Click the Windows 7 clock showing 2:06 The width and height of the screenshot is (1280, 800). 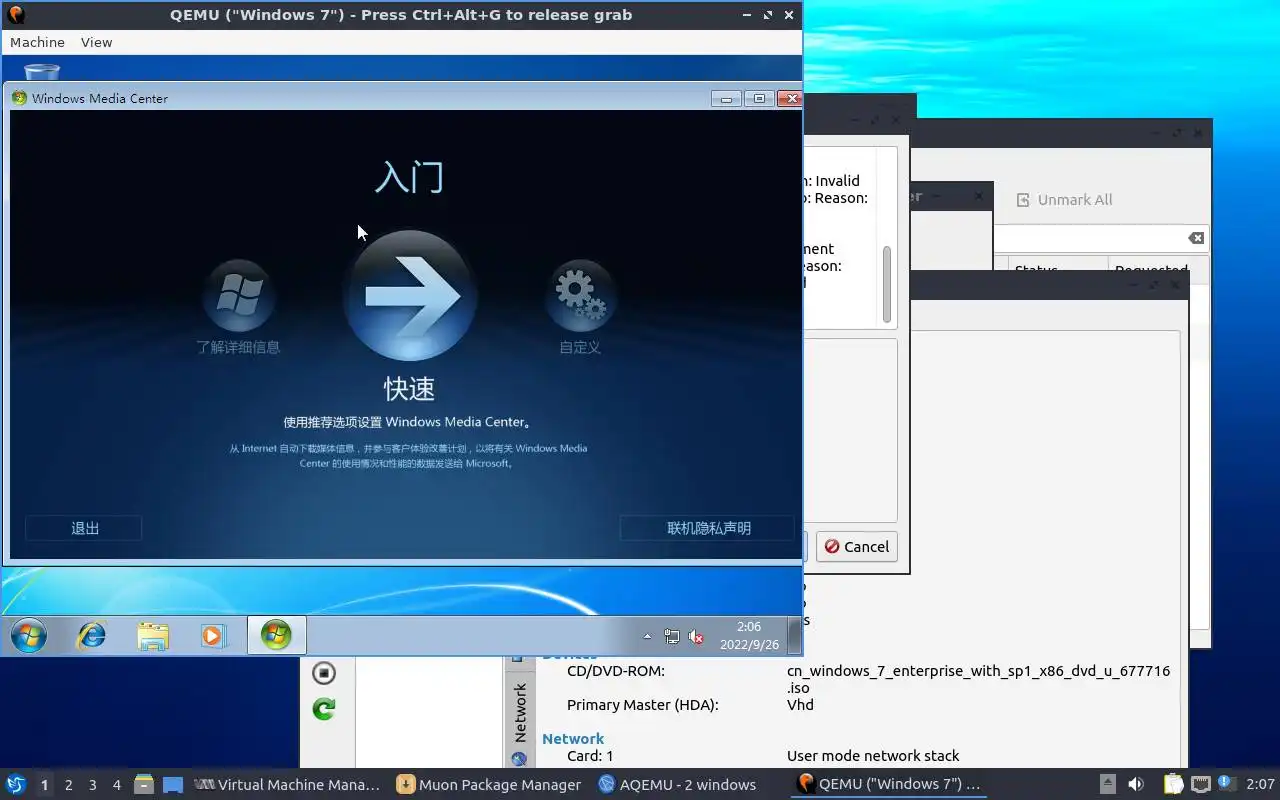point(749,636)
